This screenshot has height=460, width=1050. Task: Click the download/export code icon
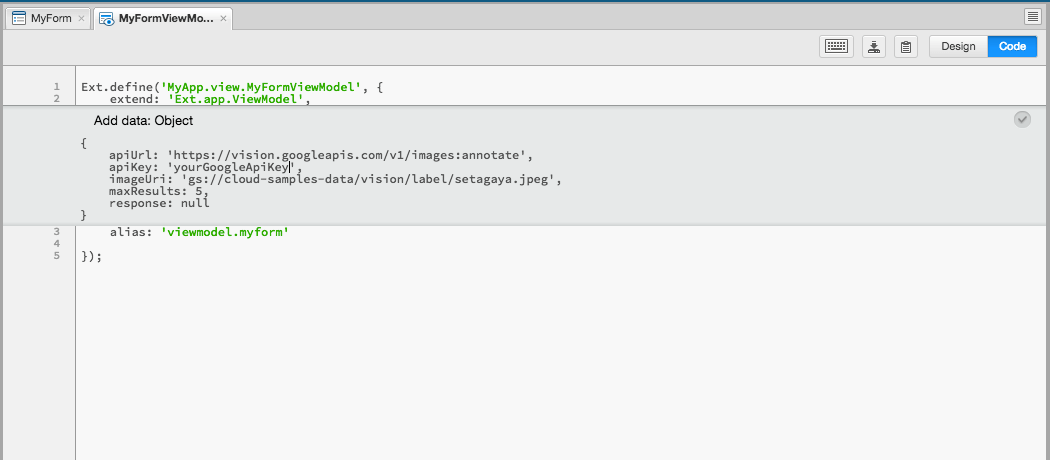[x=873, y=46]
